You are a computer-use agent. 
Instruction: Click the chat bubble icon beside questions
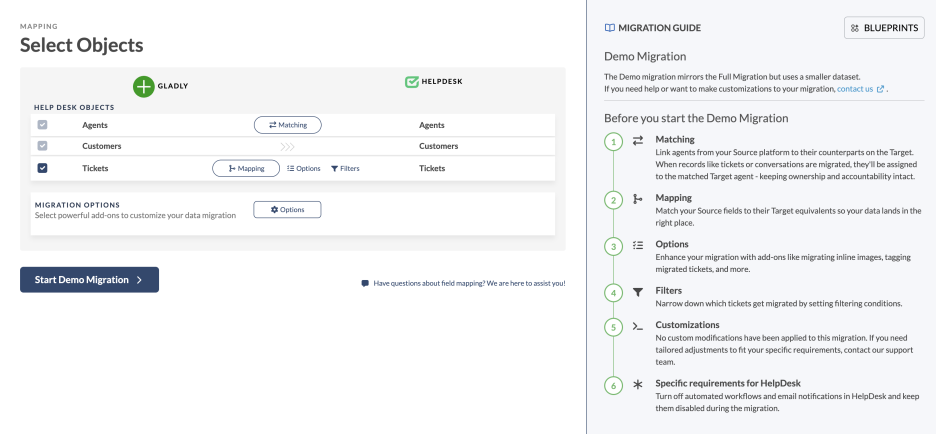(365, 284)
